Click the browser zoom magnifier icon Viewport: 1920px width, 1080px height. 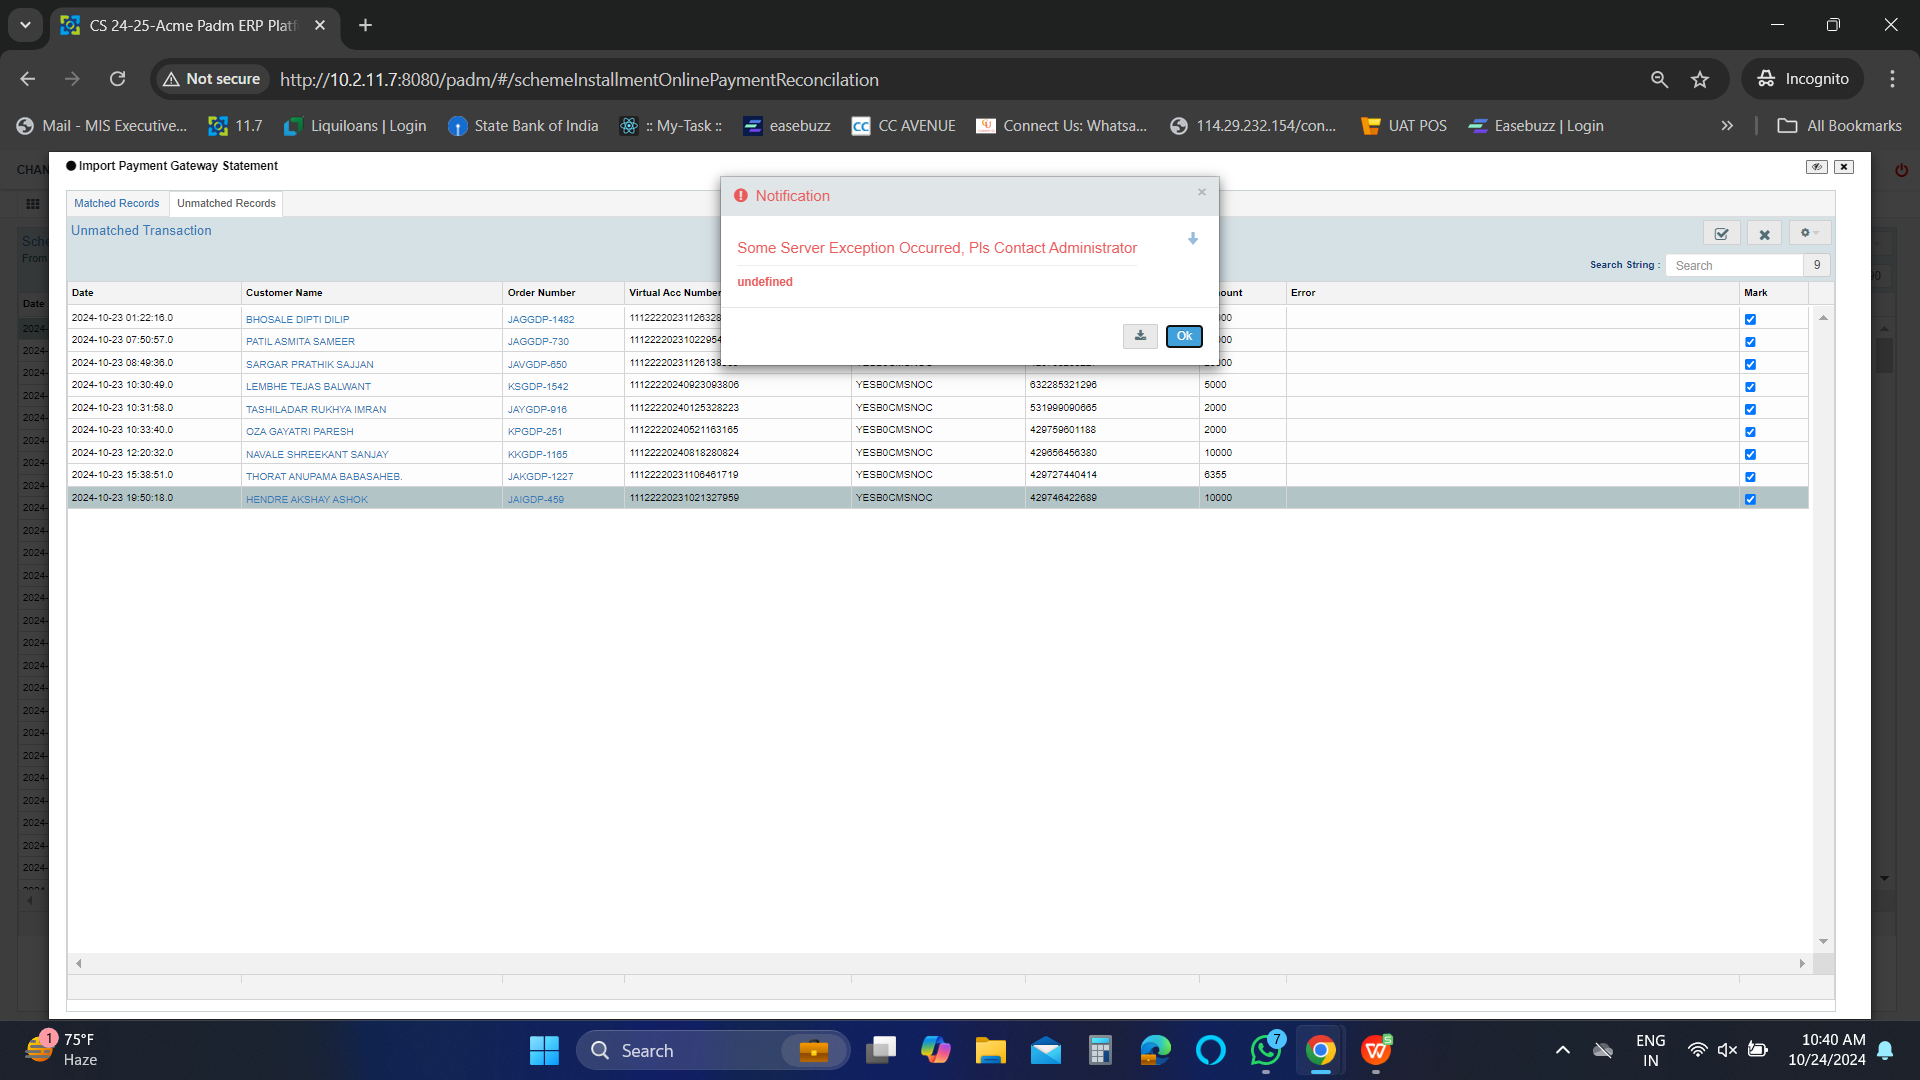(1659, 79)
